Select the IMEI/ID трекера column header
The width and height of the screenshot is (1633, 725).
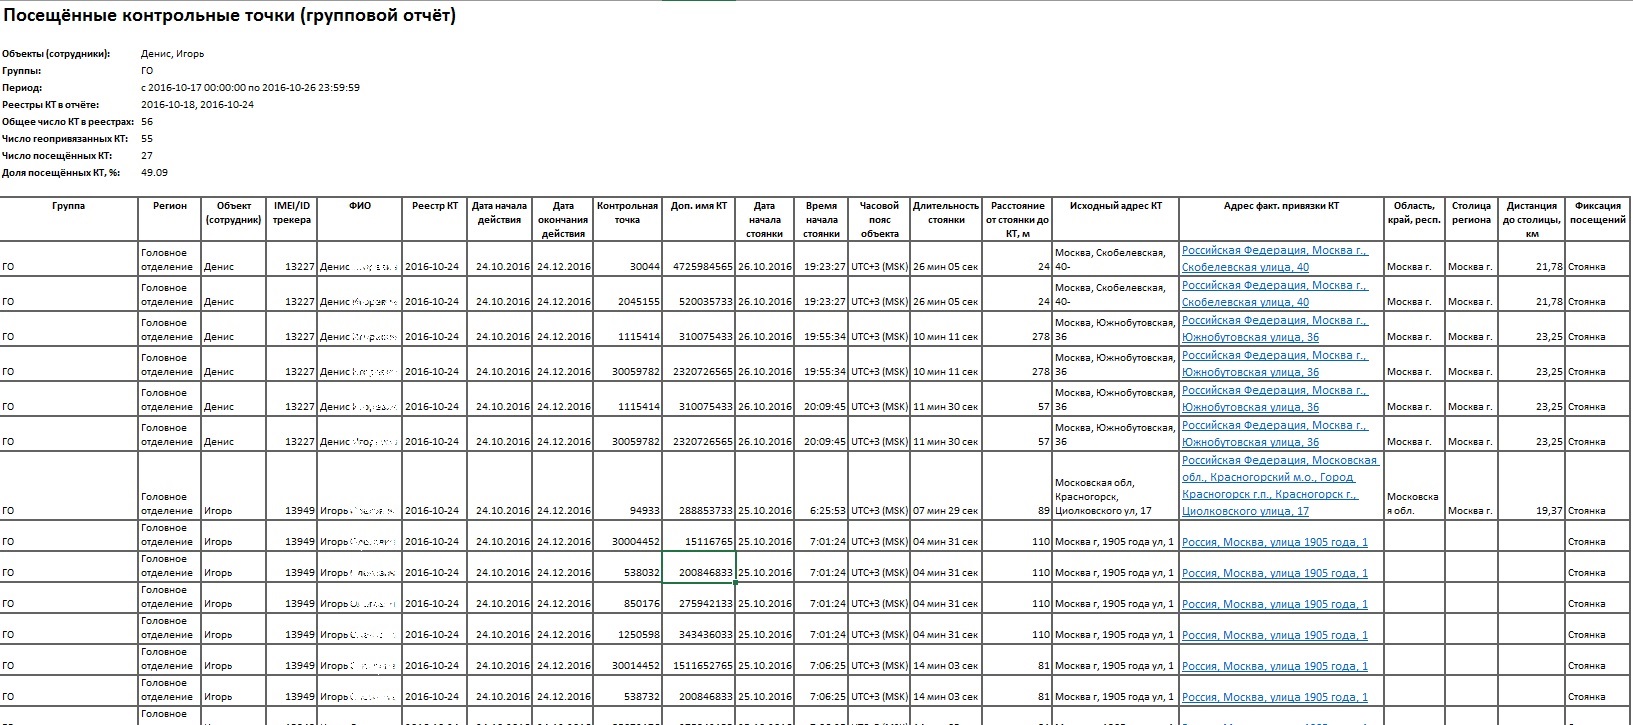[292, 213]
